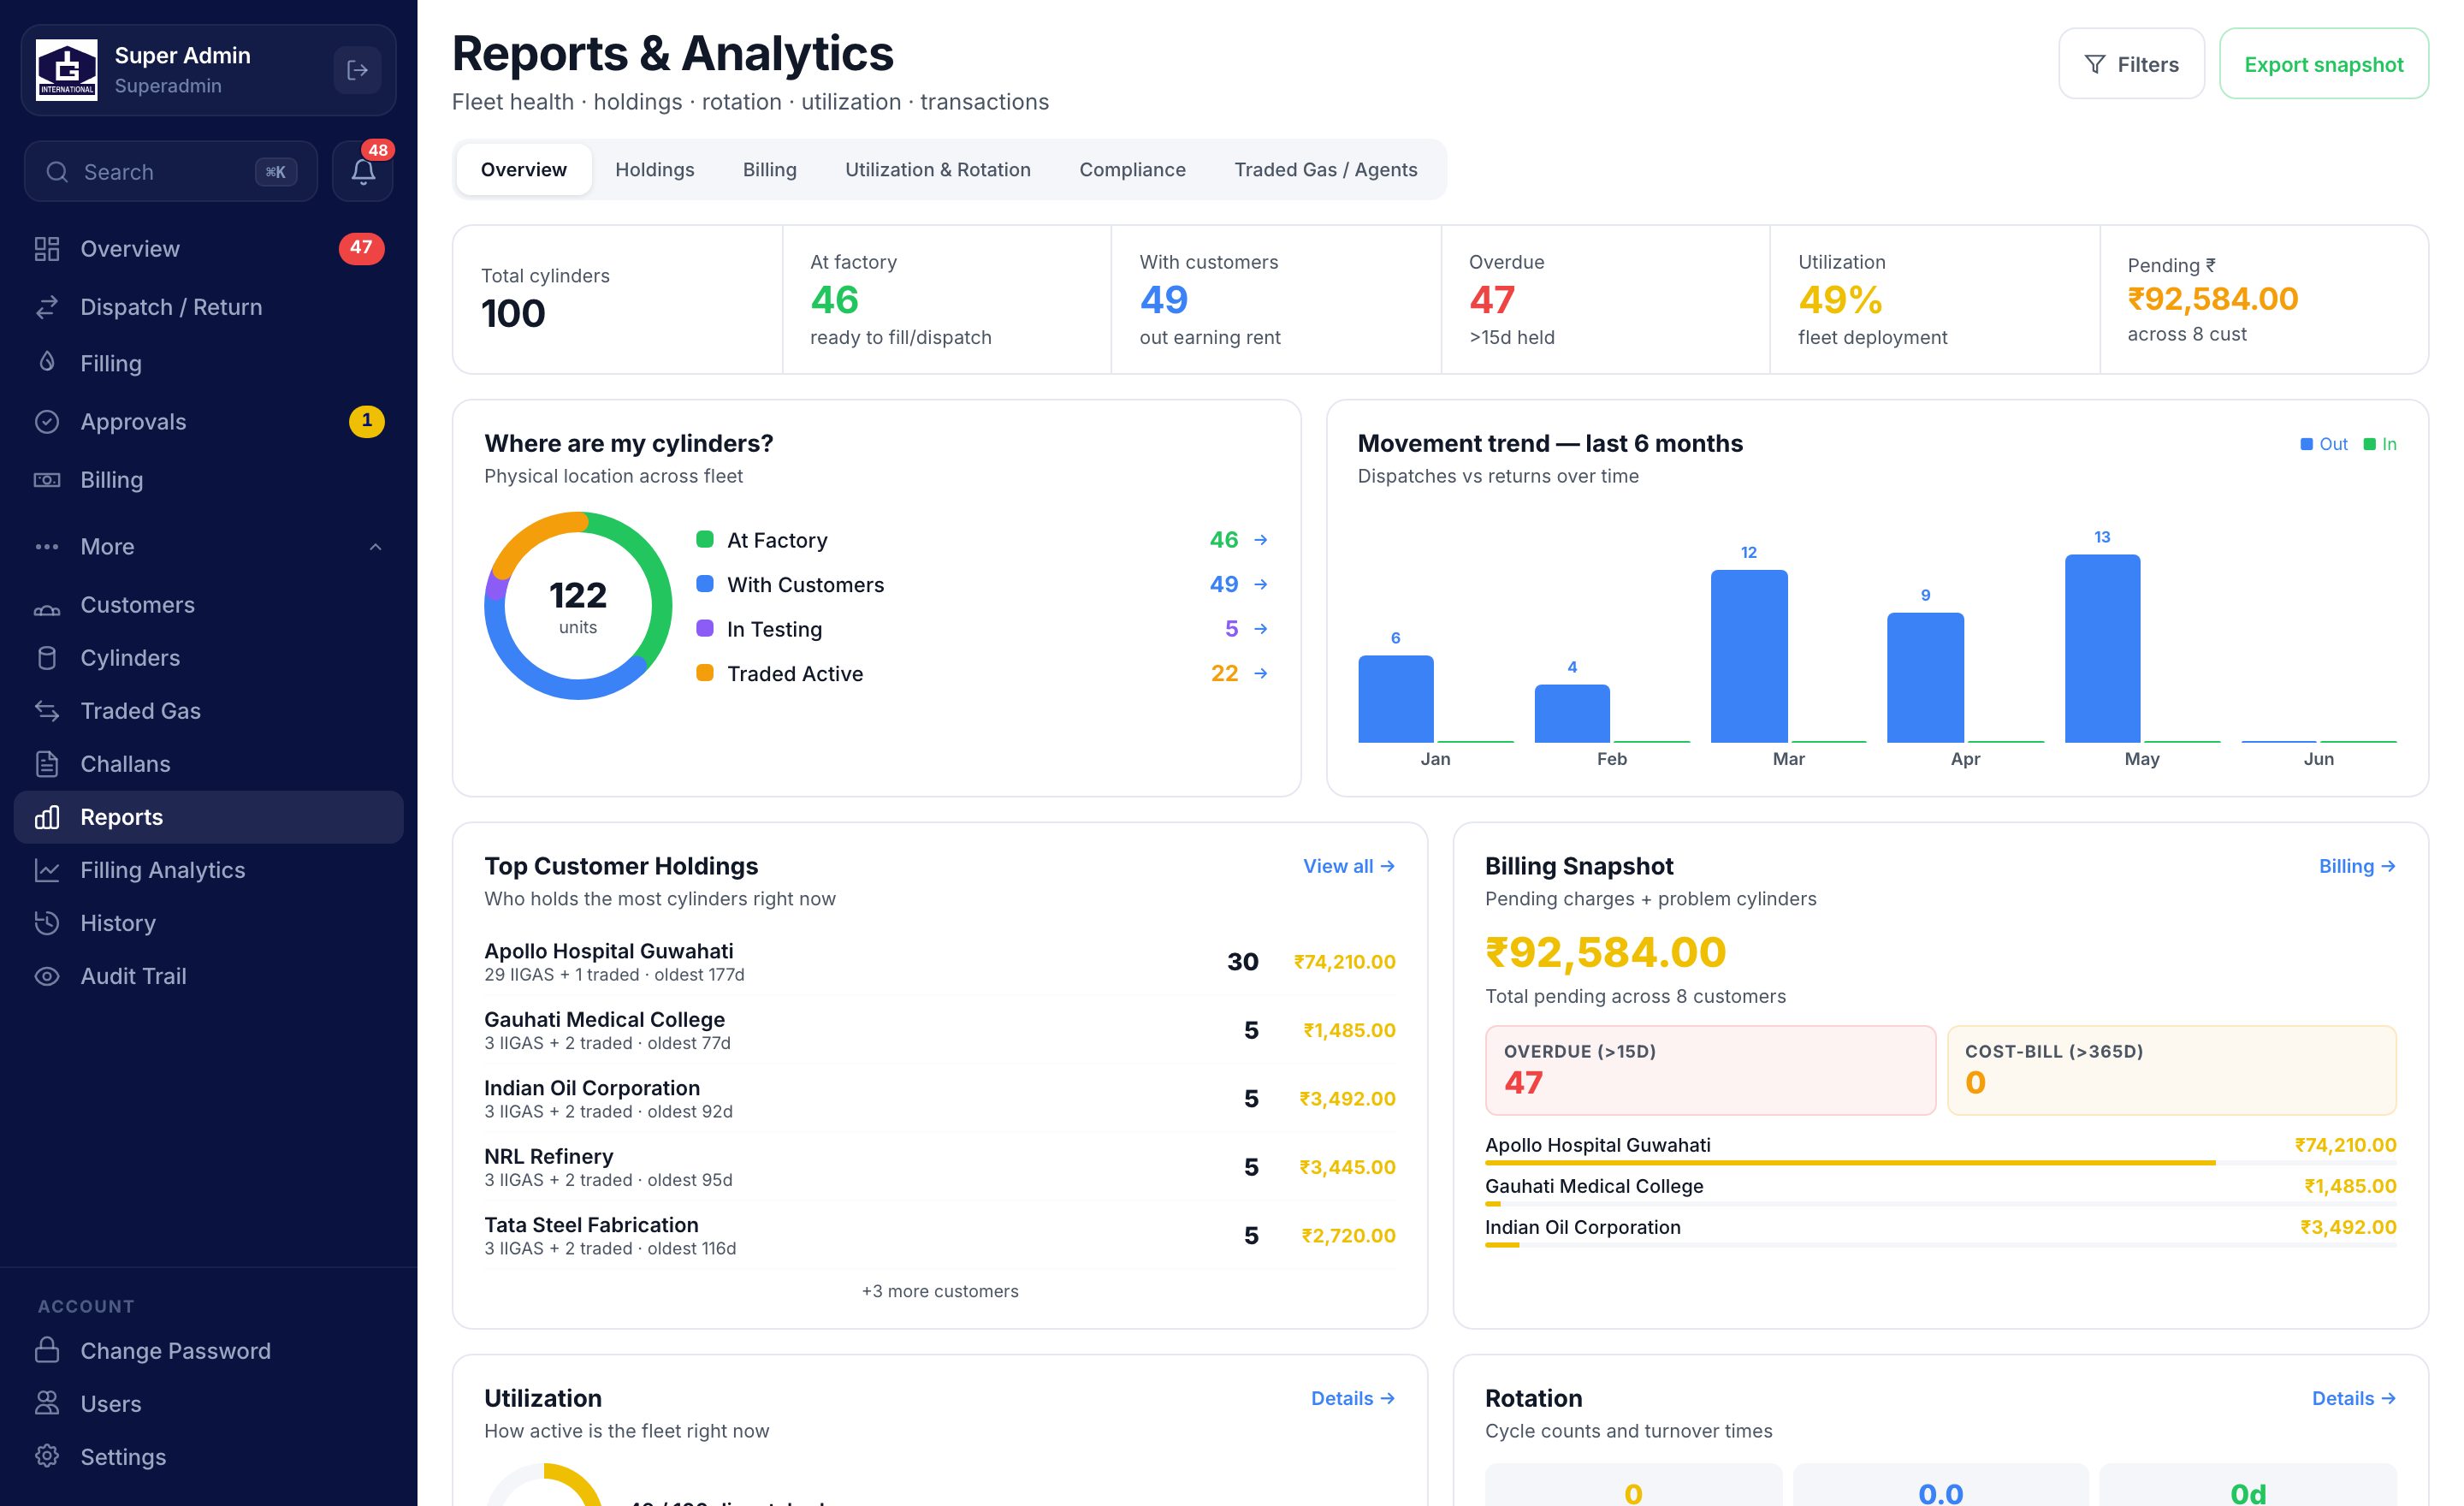Viewport: 2464px width, 1506px height.
Task: Follow the Billing link in Billing Snapshot
Action: coord(2358,867)
